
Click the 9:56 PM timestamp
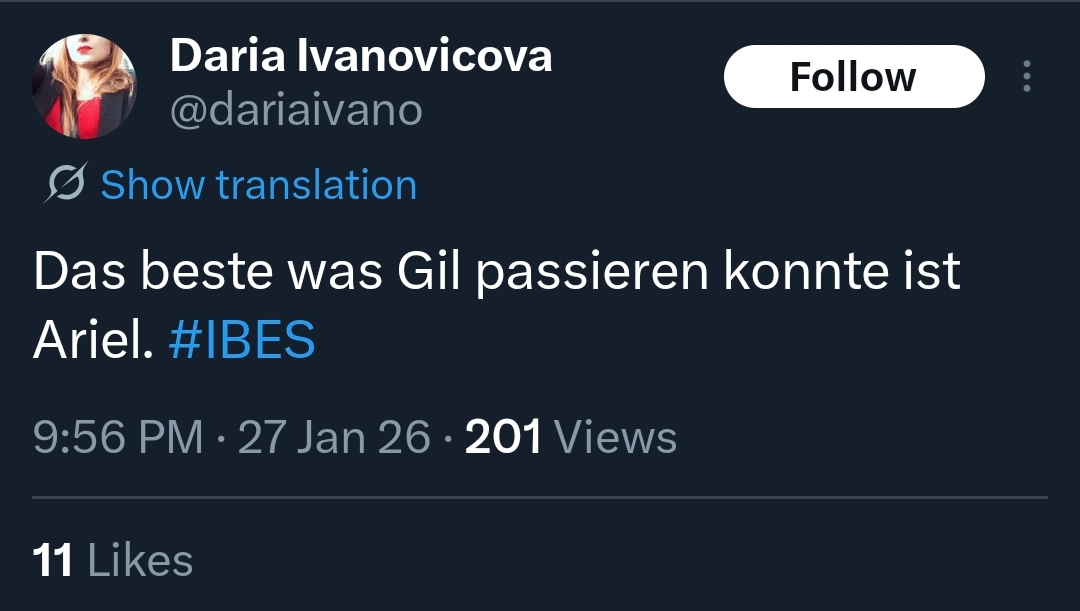(x=118, y=438)
